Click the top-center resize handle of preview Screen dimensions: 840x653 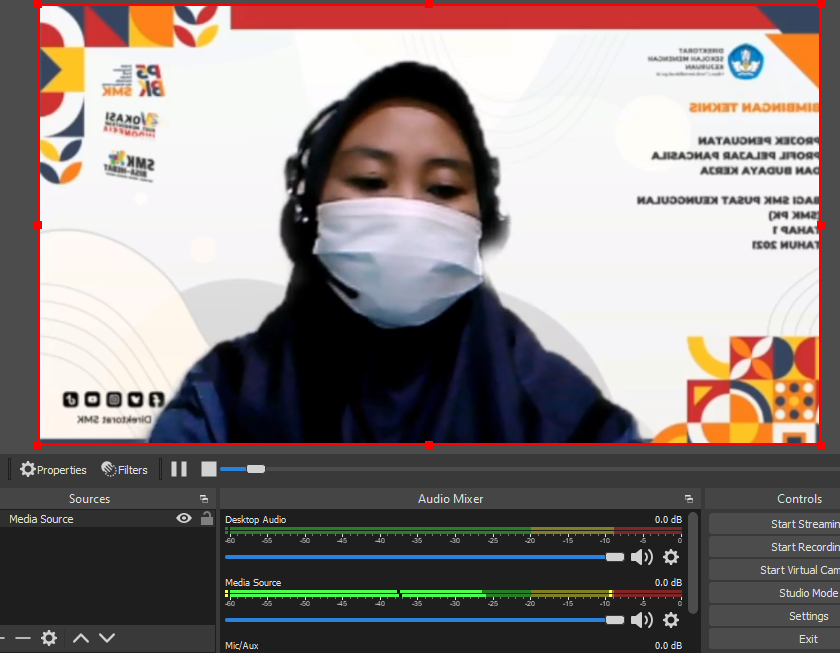[429, 4]
